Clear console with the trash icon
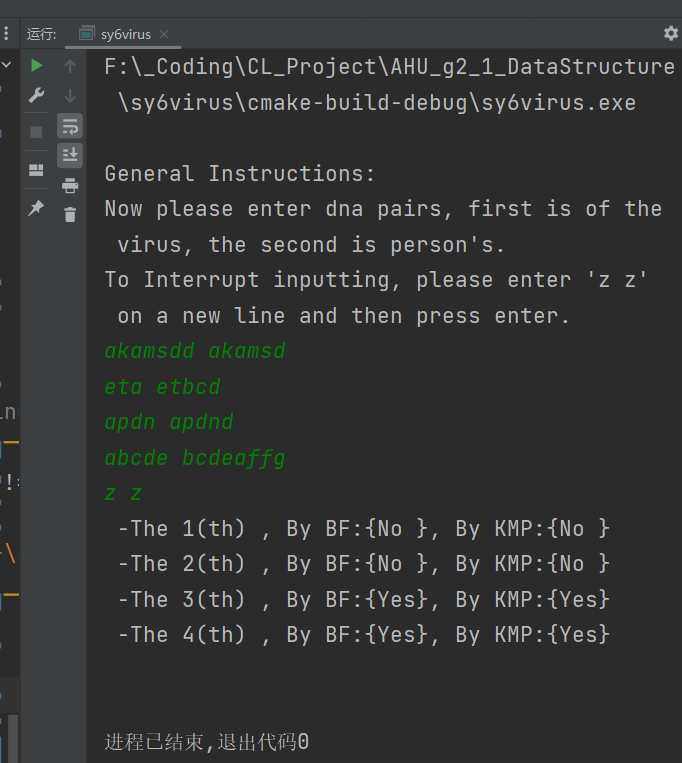The width and height of the screenshot is (682, 763). 70,214
